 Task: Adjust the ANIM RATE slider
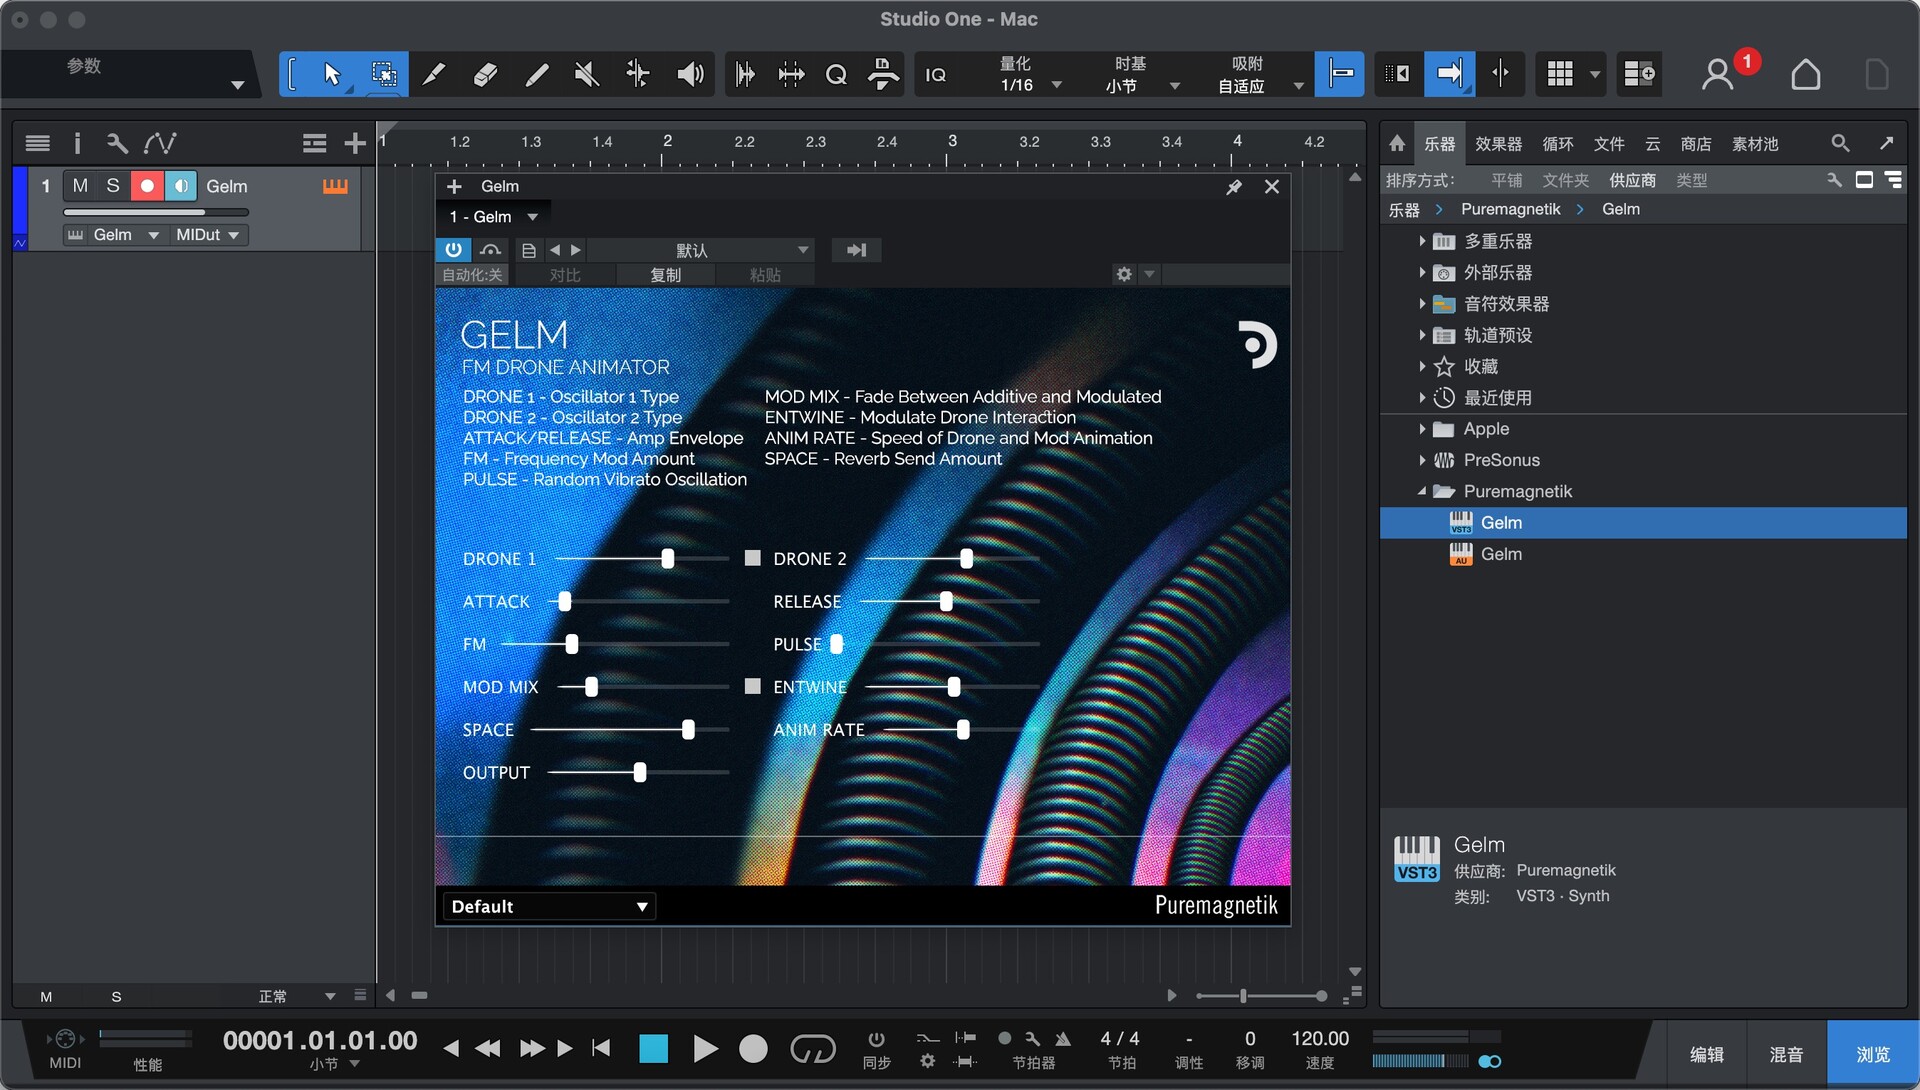(963, 730)
